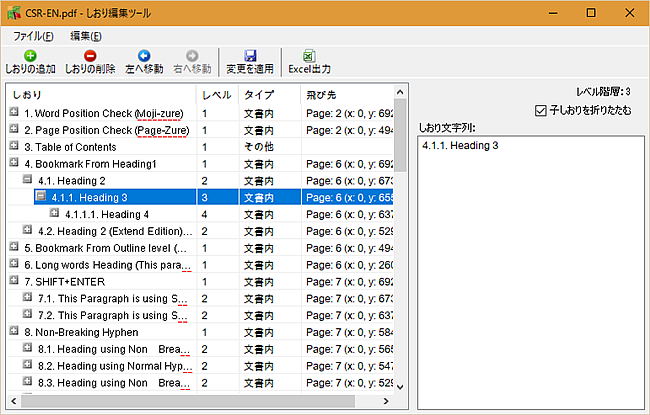Collapse the 4.1. Heading 2 tree node
This screenshot has width=650, height=415.
point(27,181)
